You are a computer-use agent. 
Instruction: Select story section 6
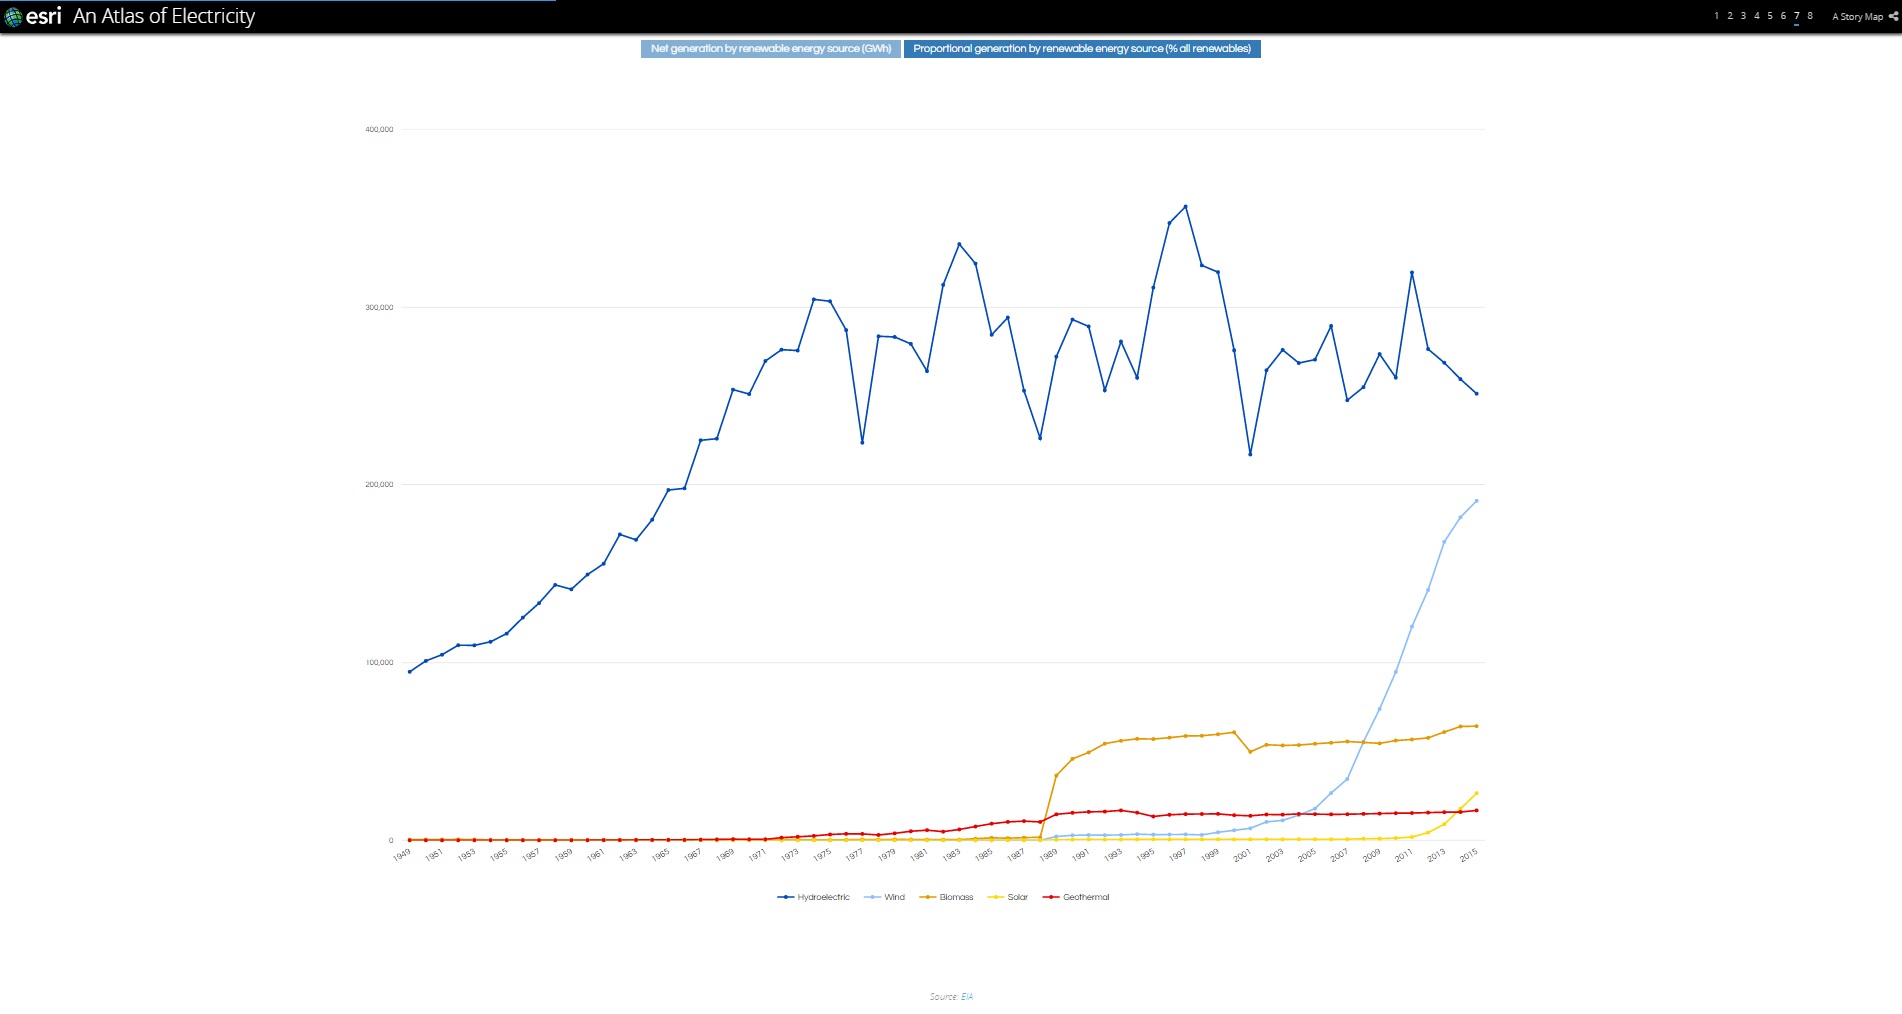point(1783,16)
